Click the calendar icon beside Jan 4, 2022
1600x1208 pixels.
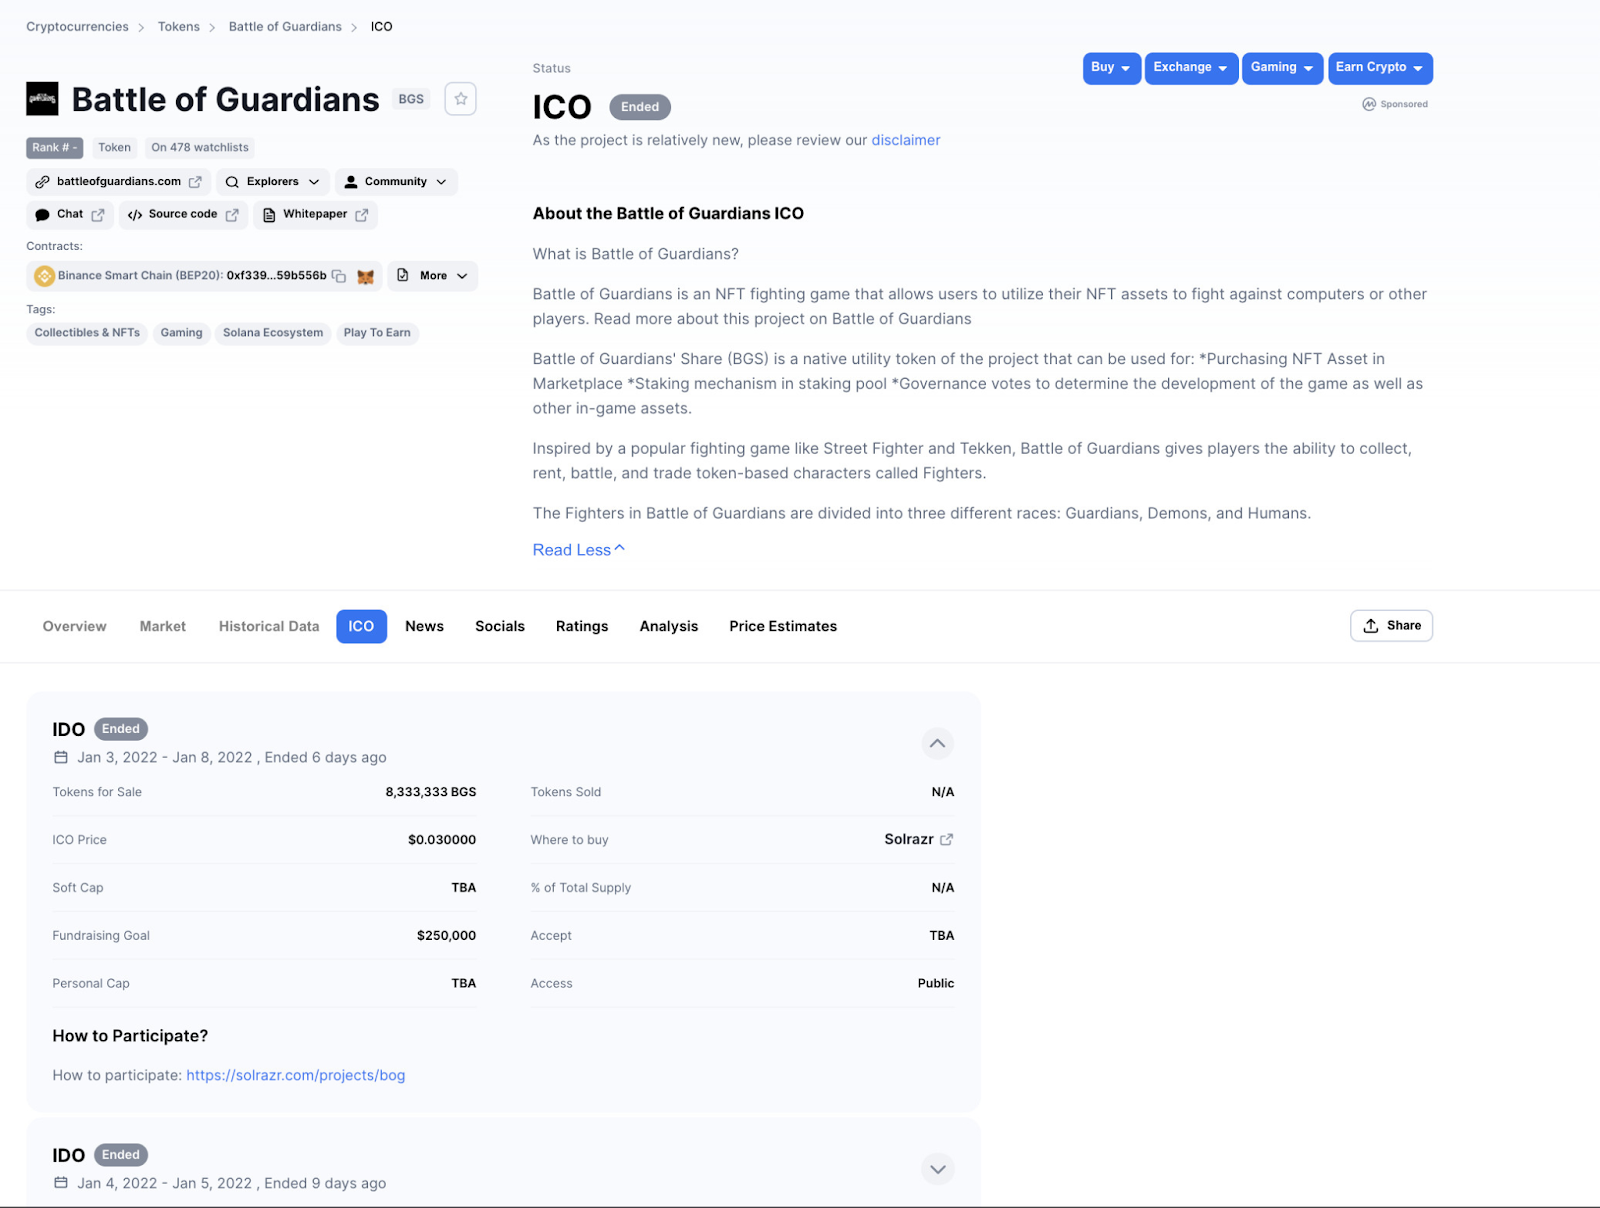(x=61, y=1184)
